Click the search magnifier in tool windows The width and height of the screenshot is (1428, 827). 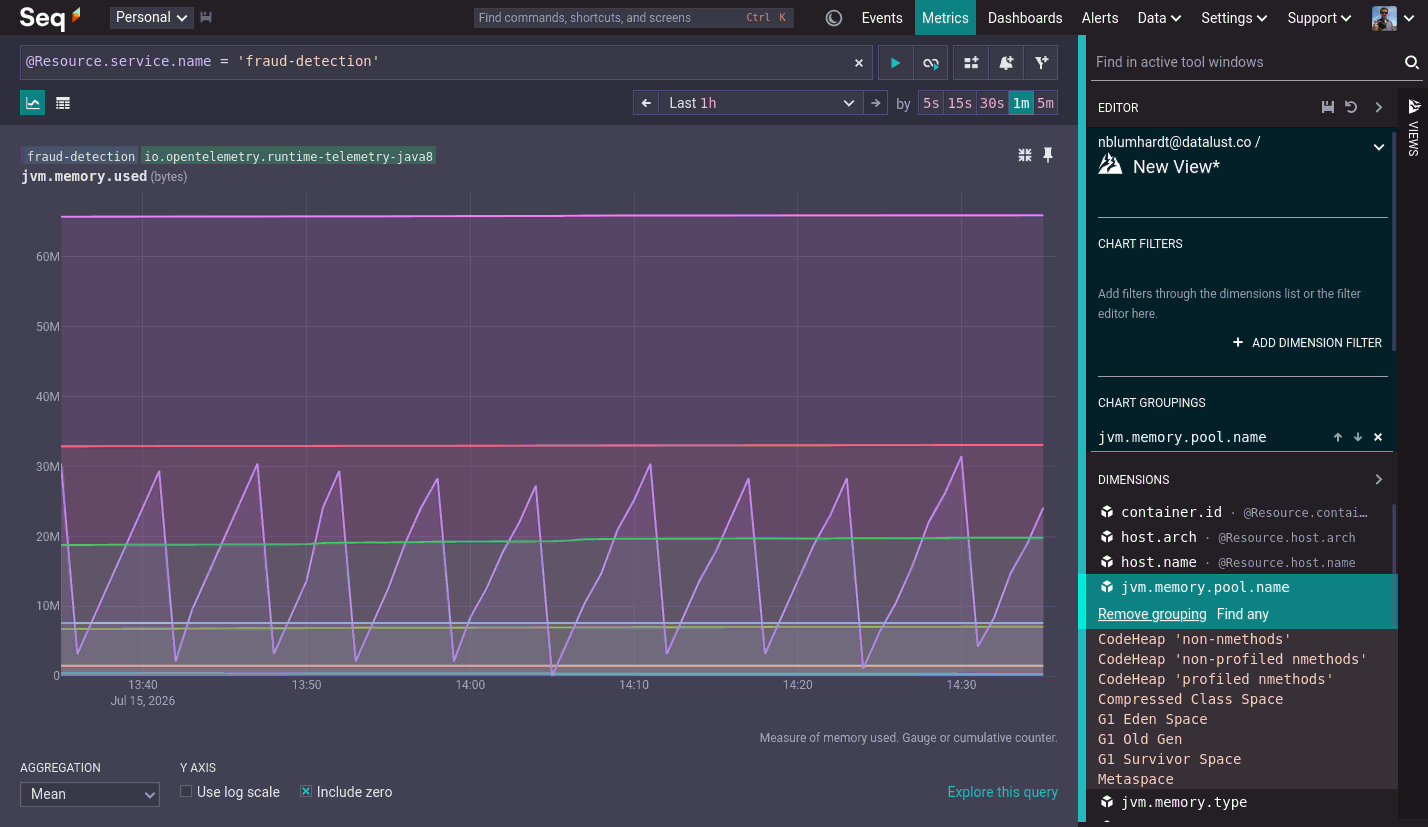(x=1411, y=62)
